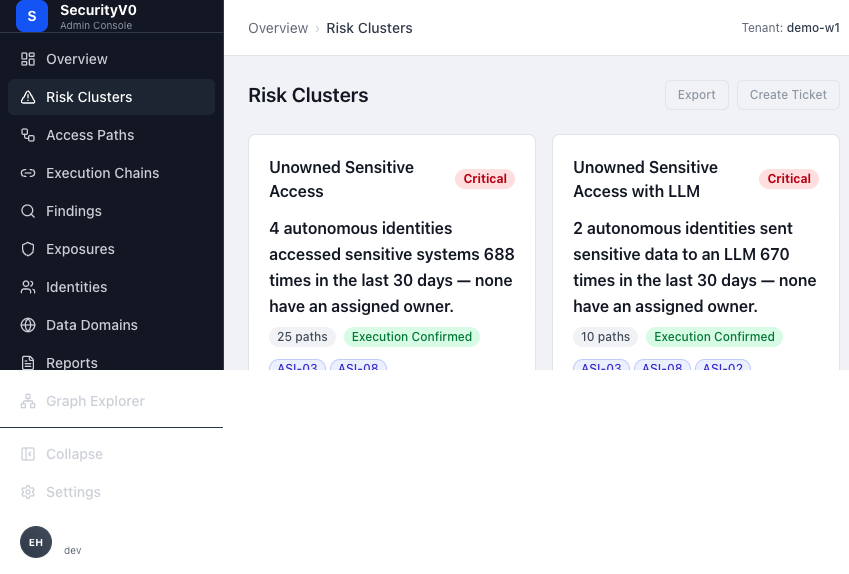This screenshot has height=574, width=849.
Task: Open the Data Domains section
Action: [x=112, y=325]
